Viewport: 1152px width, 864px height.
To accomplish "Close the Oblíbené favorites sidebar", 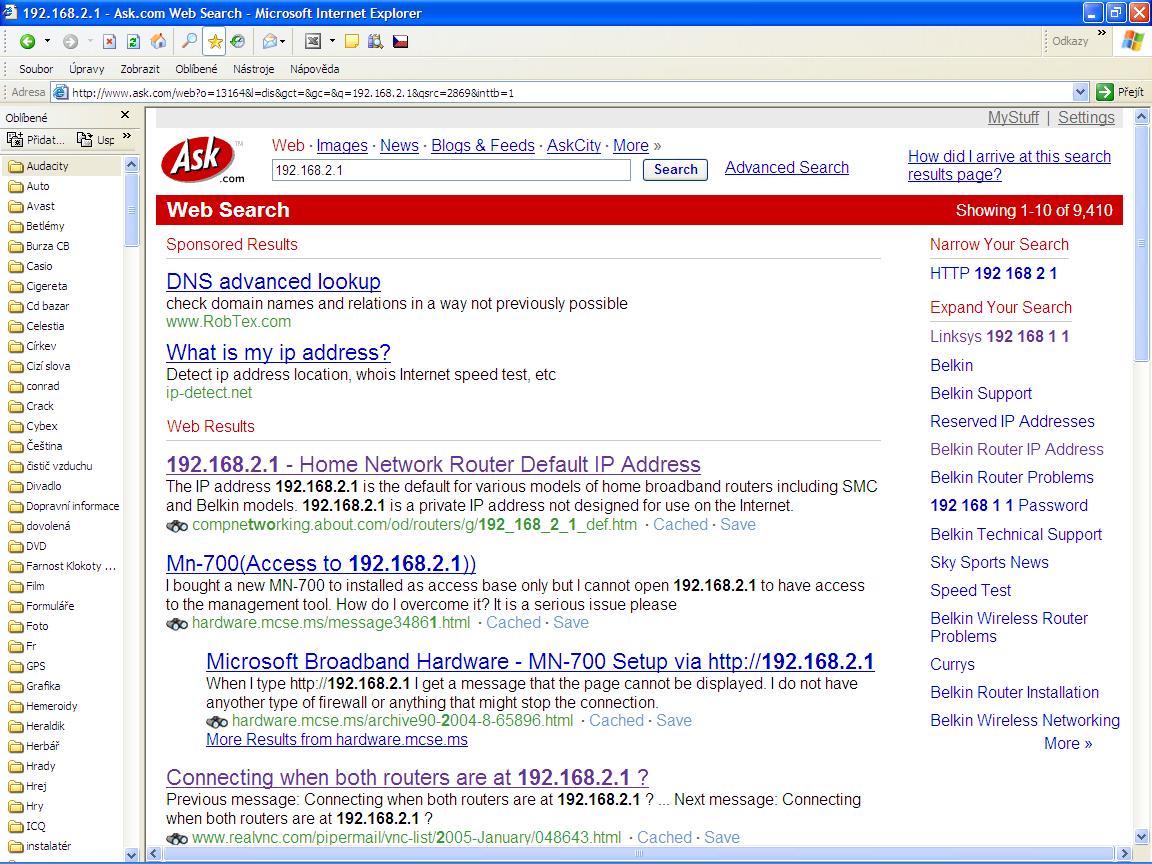I will pyautogui.click(x=125, y=116).
